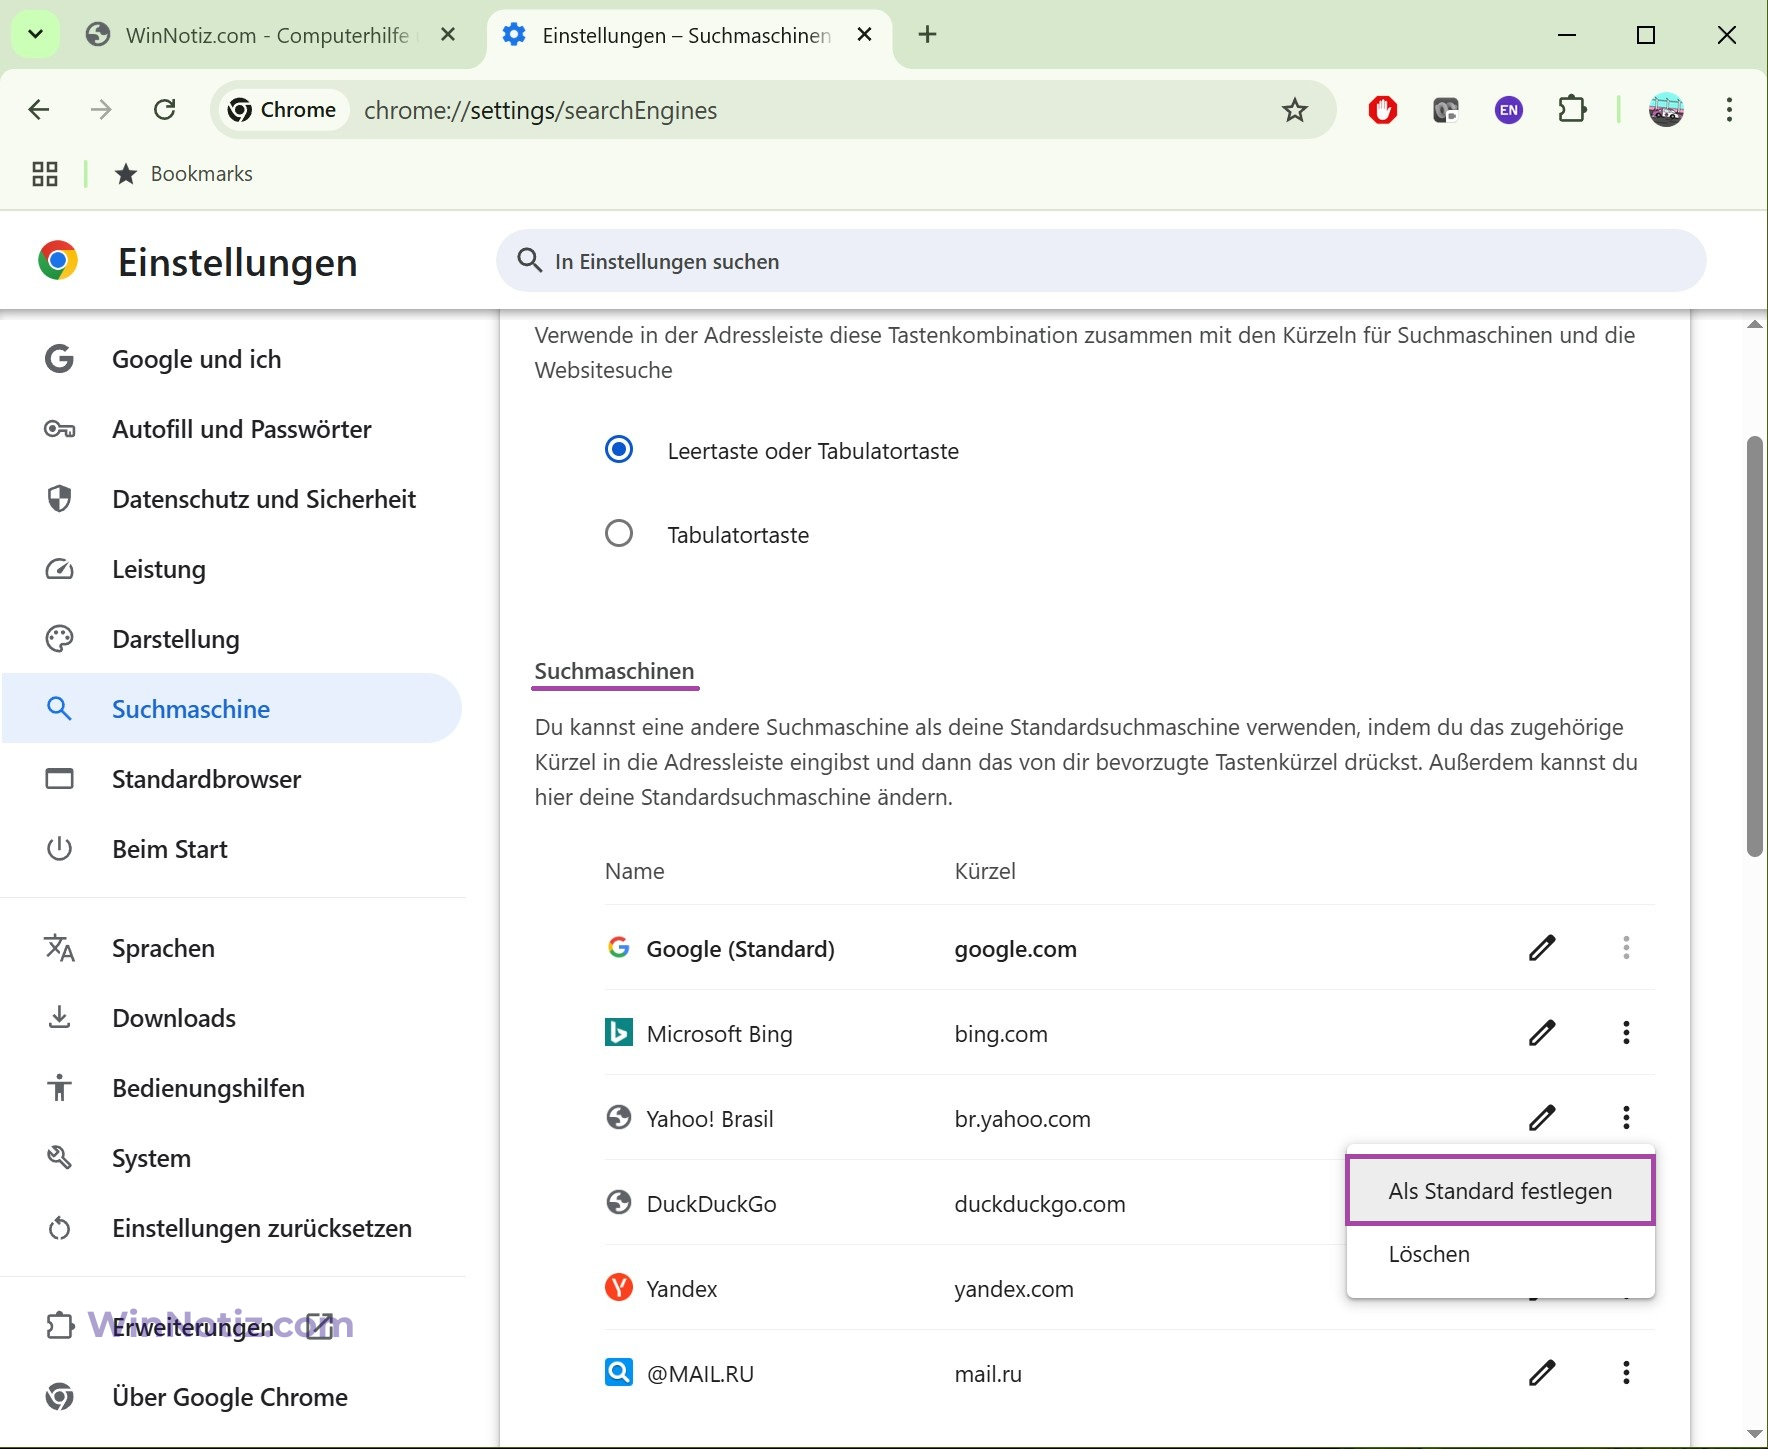Screen dimensions: 1768x1449
Task: Click scrollbar up arrow
Action: pos(1754,324)
